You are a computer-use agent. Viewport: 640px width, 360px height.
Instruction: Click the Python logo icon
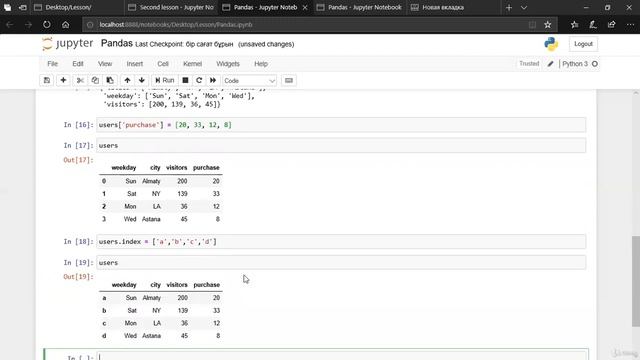(x=551, y=44)
